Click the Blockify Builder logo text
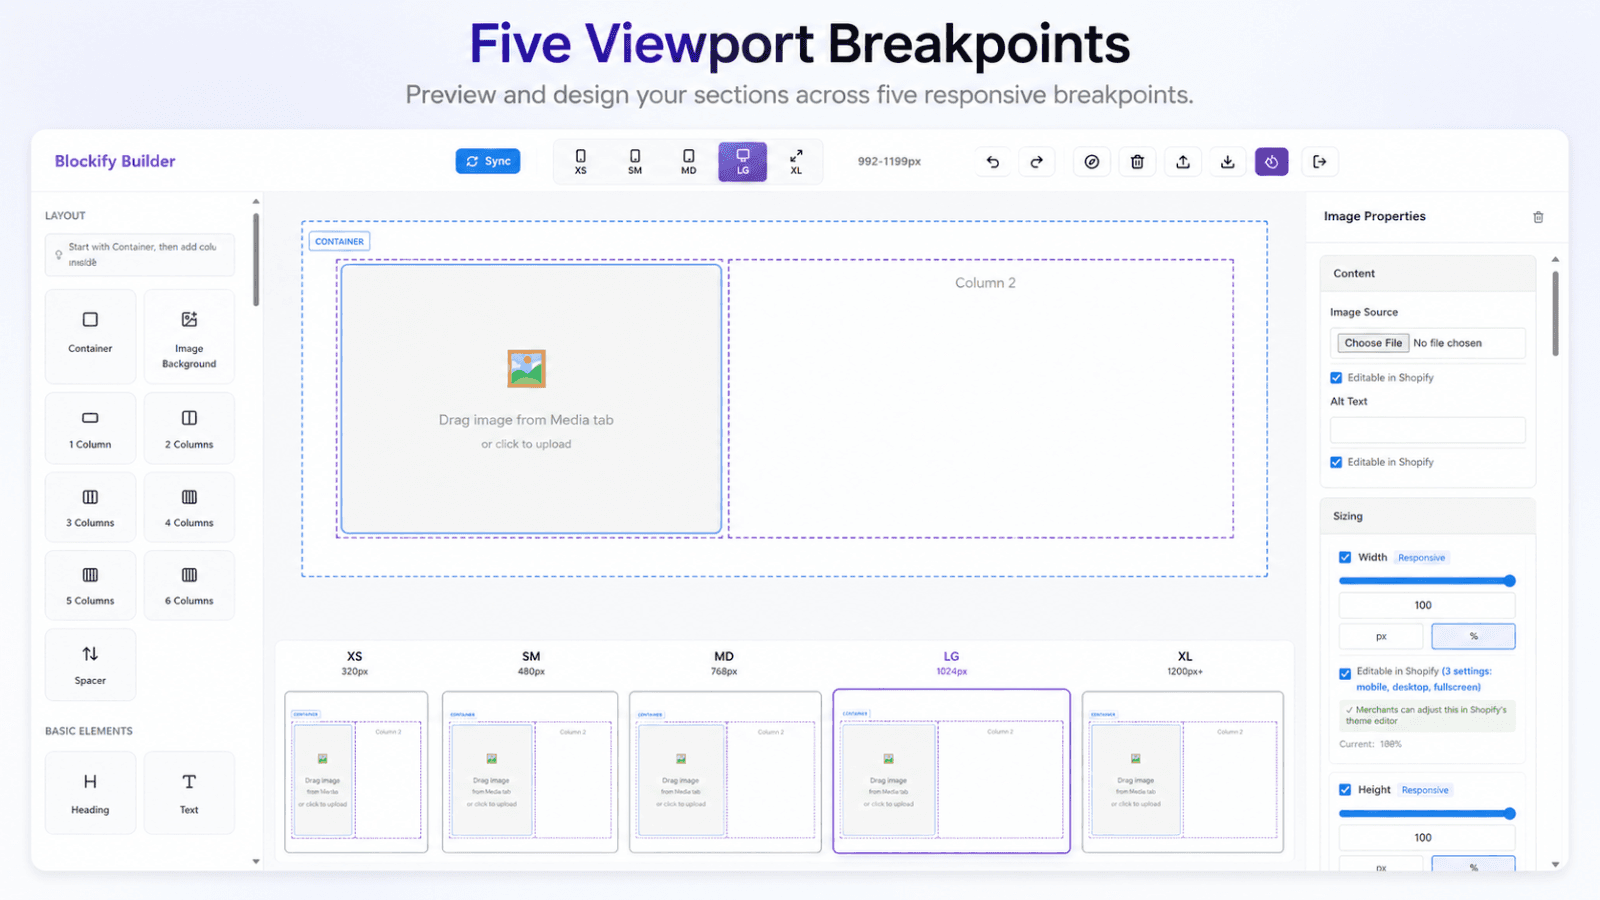 tap(115, 161)
